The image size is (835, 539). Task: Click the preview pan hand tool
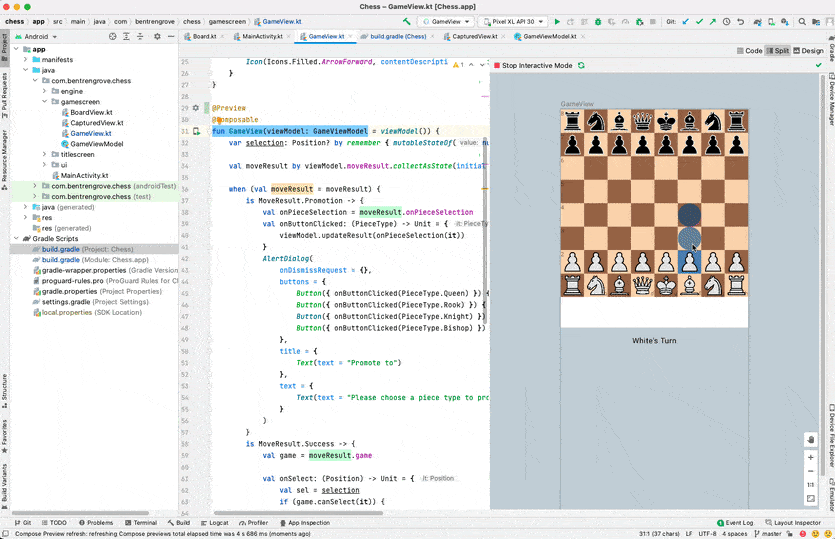pos(811,439)
